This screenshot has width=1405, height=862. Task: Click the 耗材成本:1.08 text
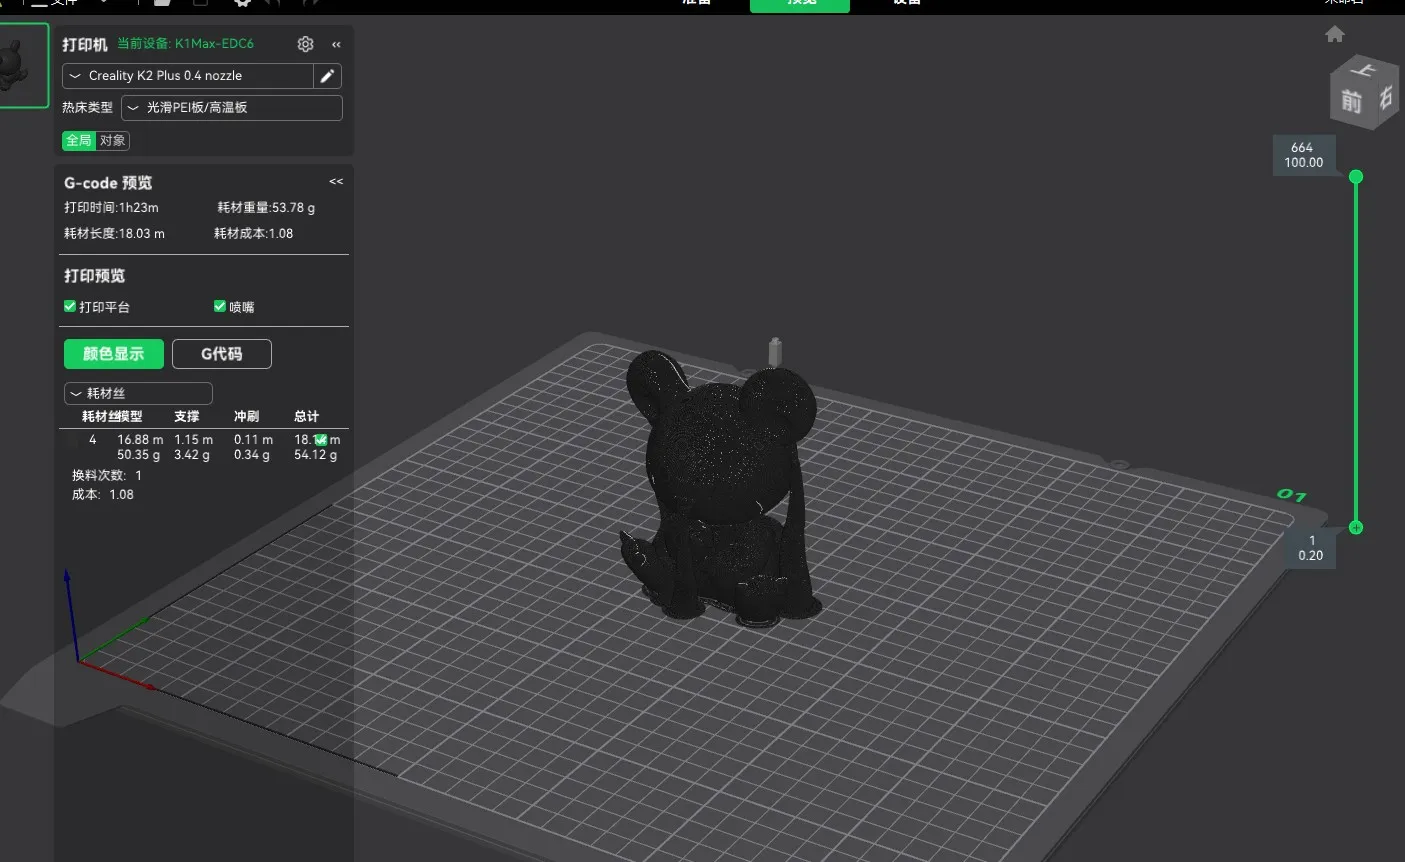coord(254,234)
